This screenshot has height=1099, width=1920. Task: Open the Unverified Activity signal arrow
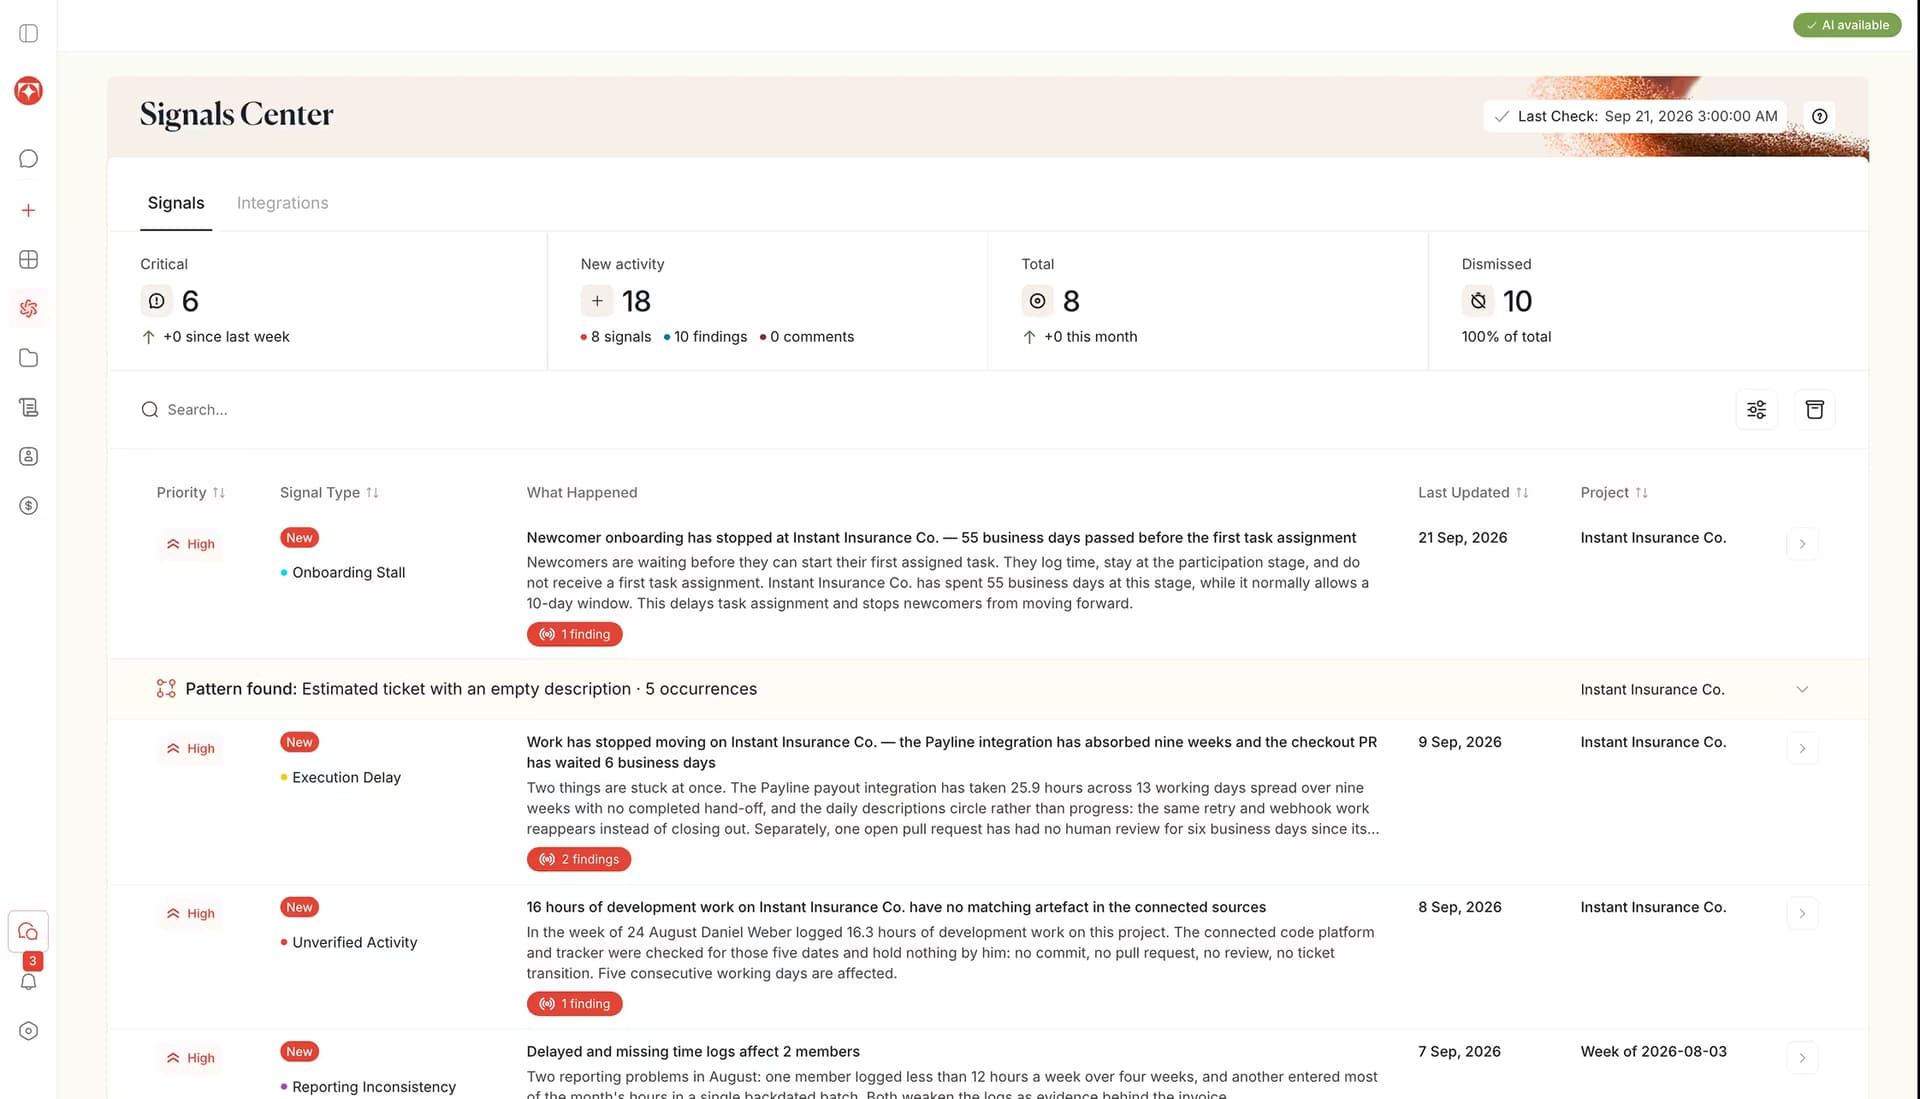point(1802,914)
